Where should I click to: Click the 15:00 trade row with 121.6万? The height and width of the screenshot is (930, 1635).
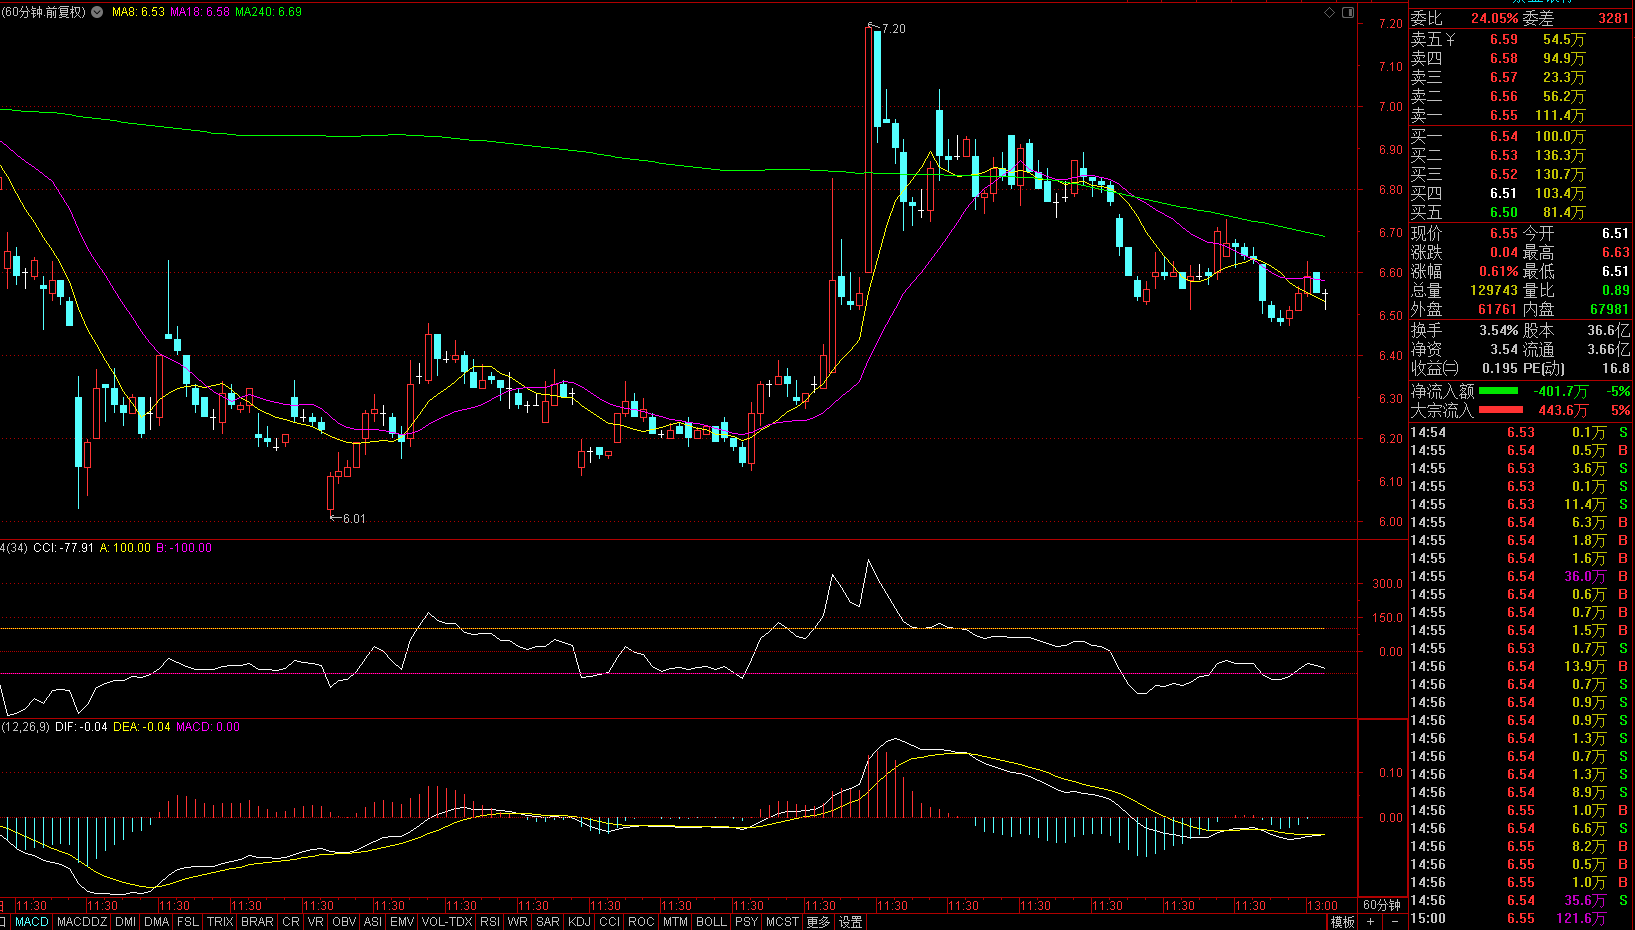click(x=1520, y=919)
